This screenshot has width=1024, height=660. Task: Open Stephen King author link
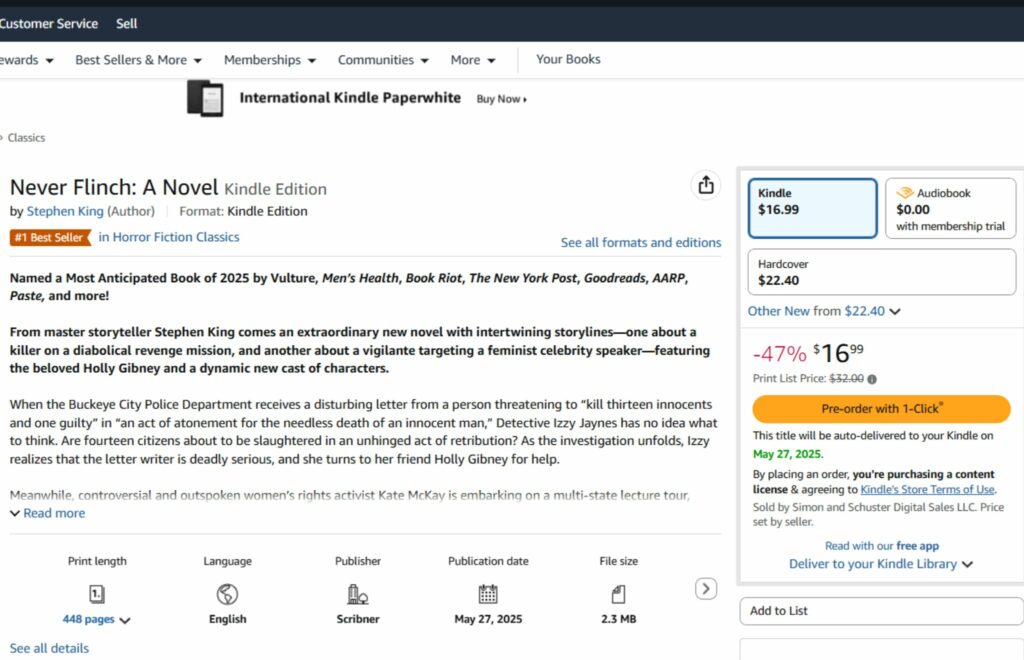(x=65, y=212)
